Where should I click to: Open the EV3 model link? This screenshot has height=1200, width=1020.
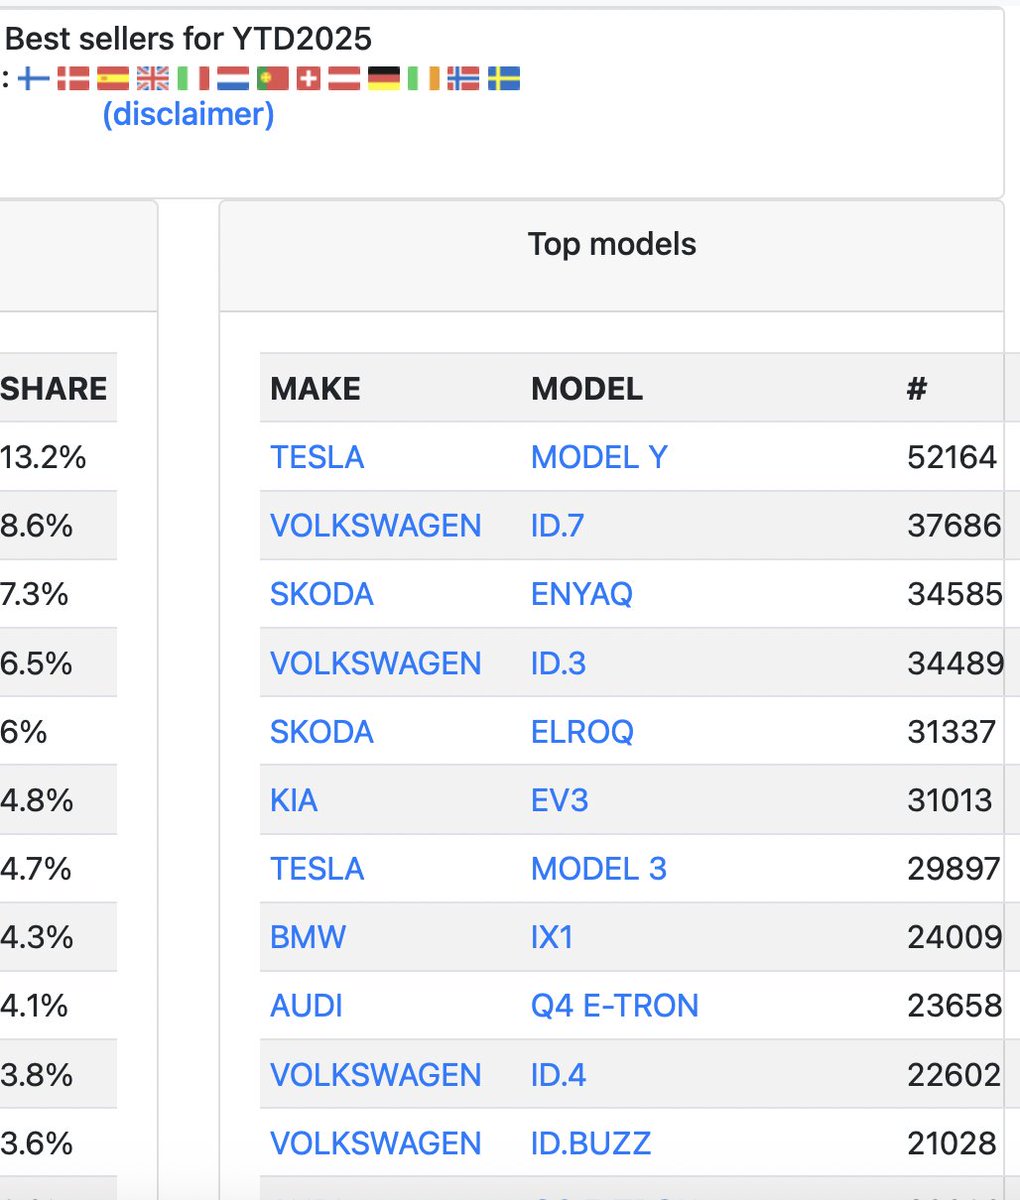(x=560, y=800)
